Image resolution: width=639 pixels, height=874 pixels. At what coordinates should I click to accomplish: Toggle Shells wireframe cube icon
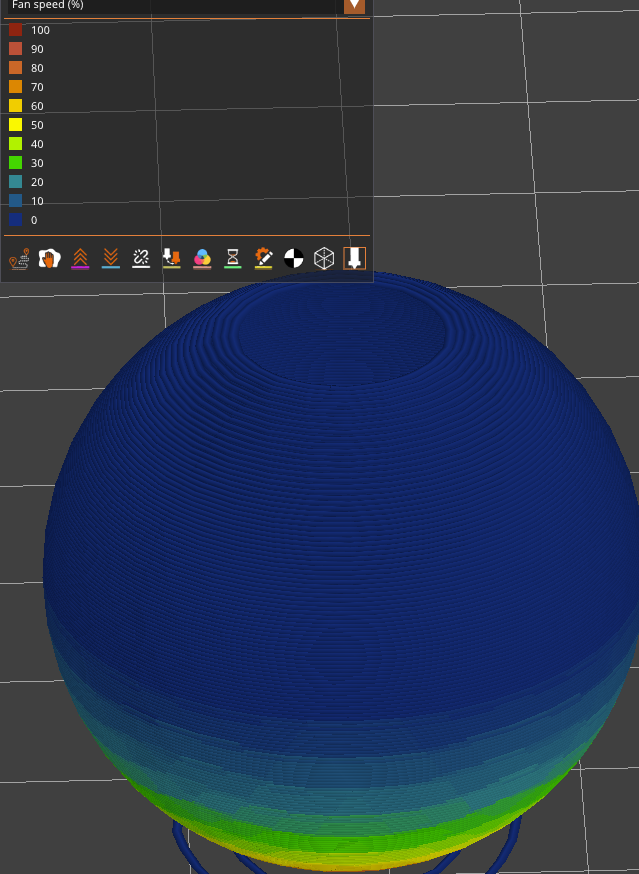click(324, 259)
